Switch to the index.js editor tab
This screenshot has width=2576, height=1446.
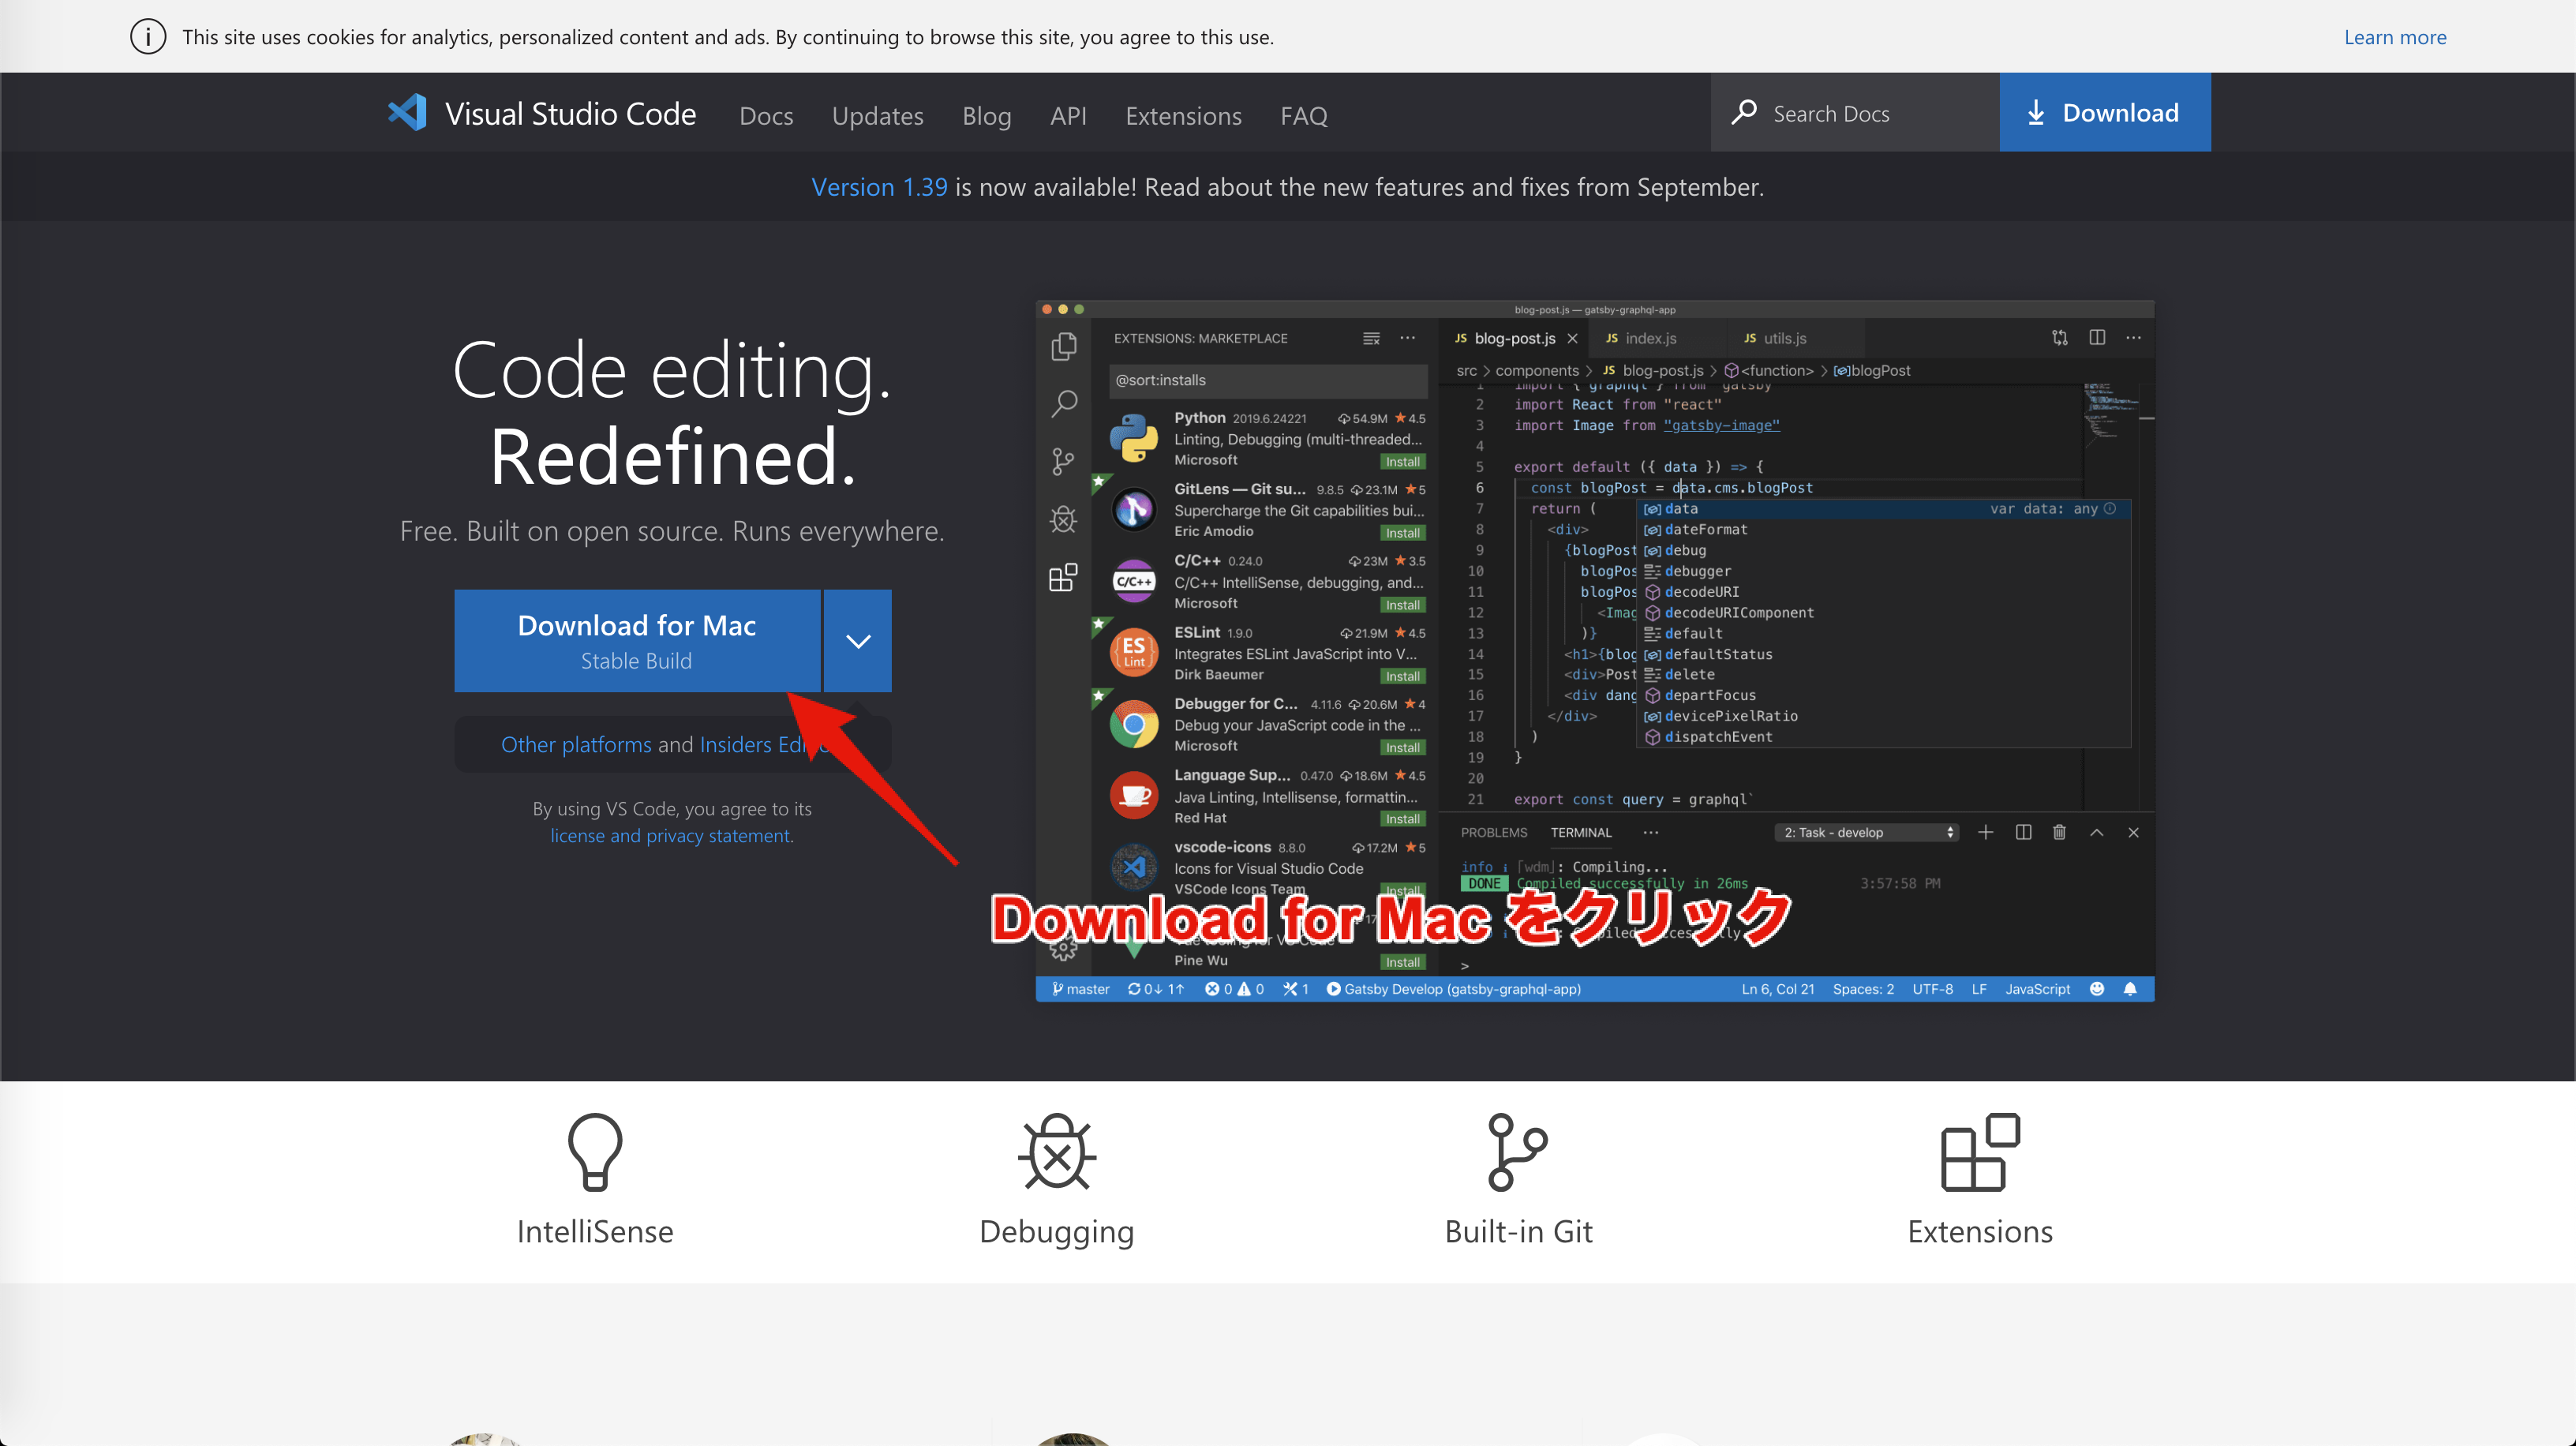(x=1650, y=338)
